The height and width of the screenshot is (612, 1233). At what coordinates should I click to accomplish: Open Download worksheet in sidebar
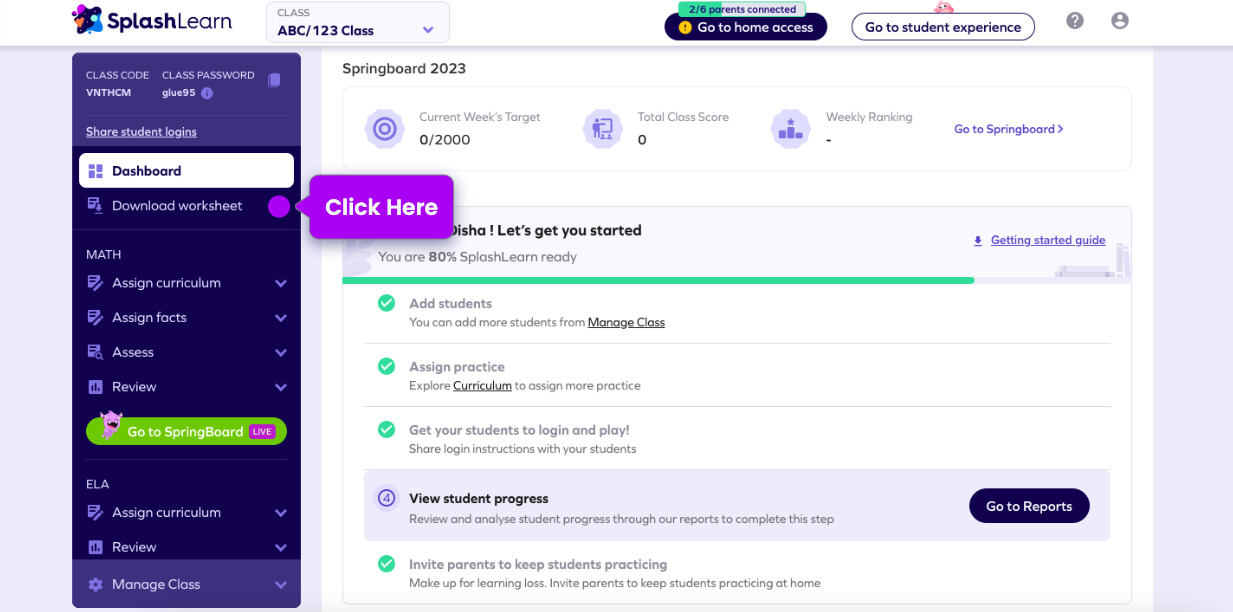pos(177,206)
